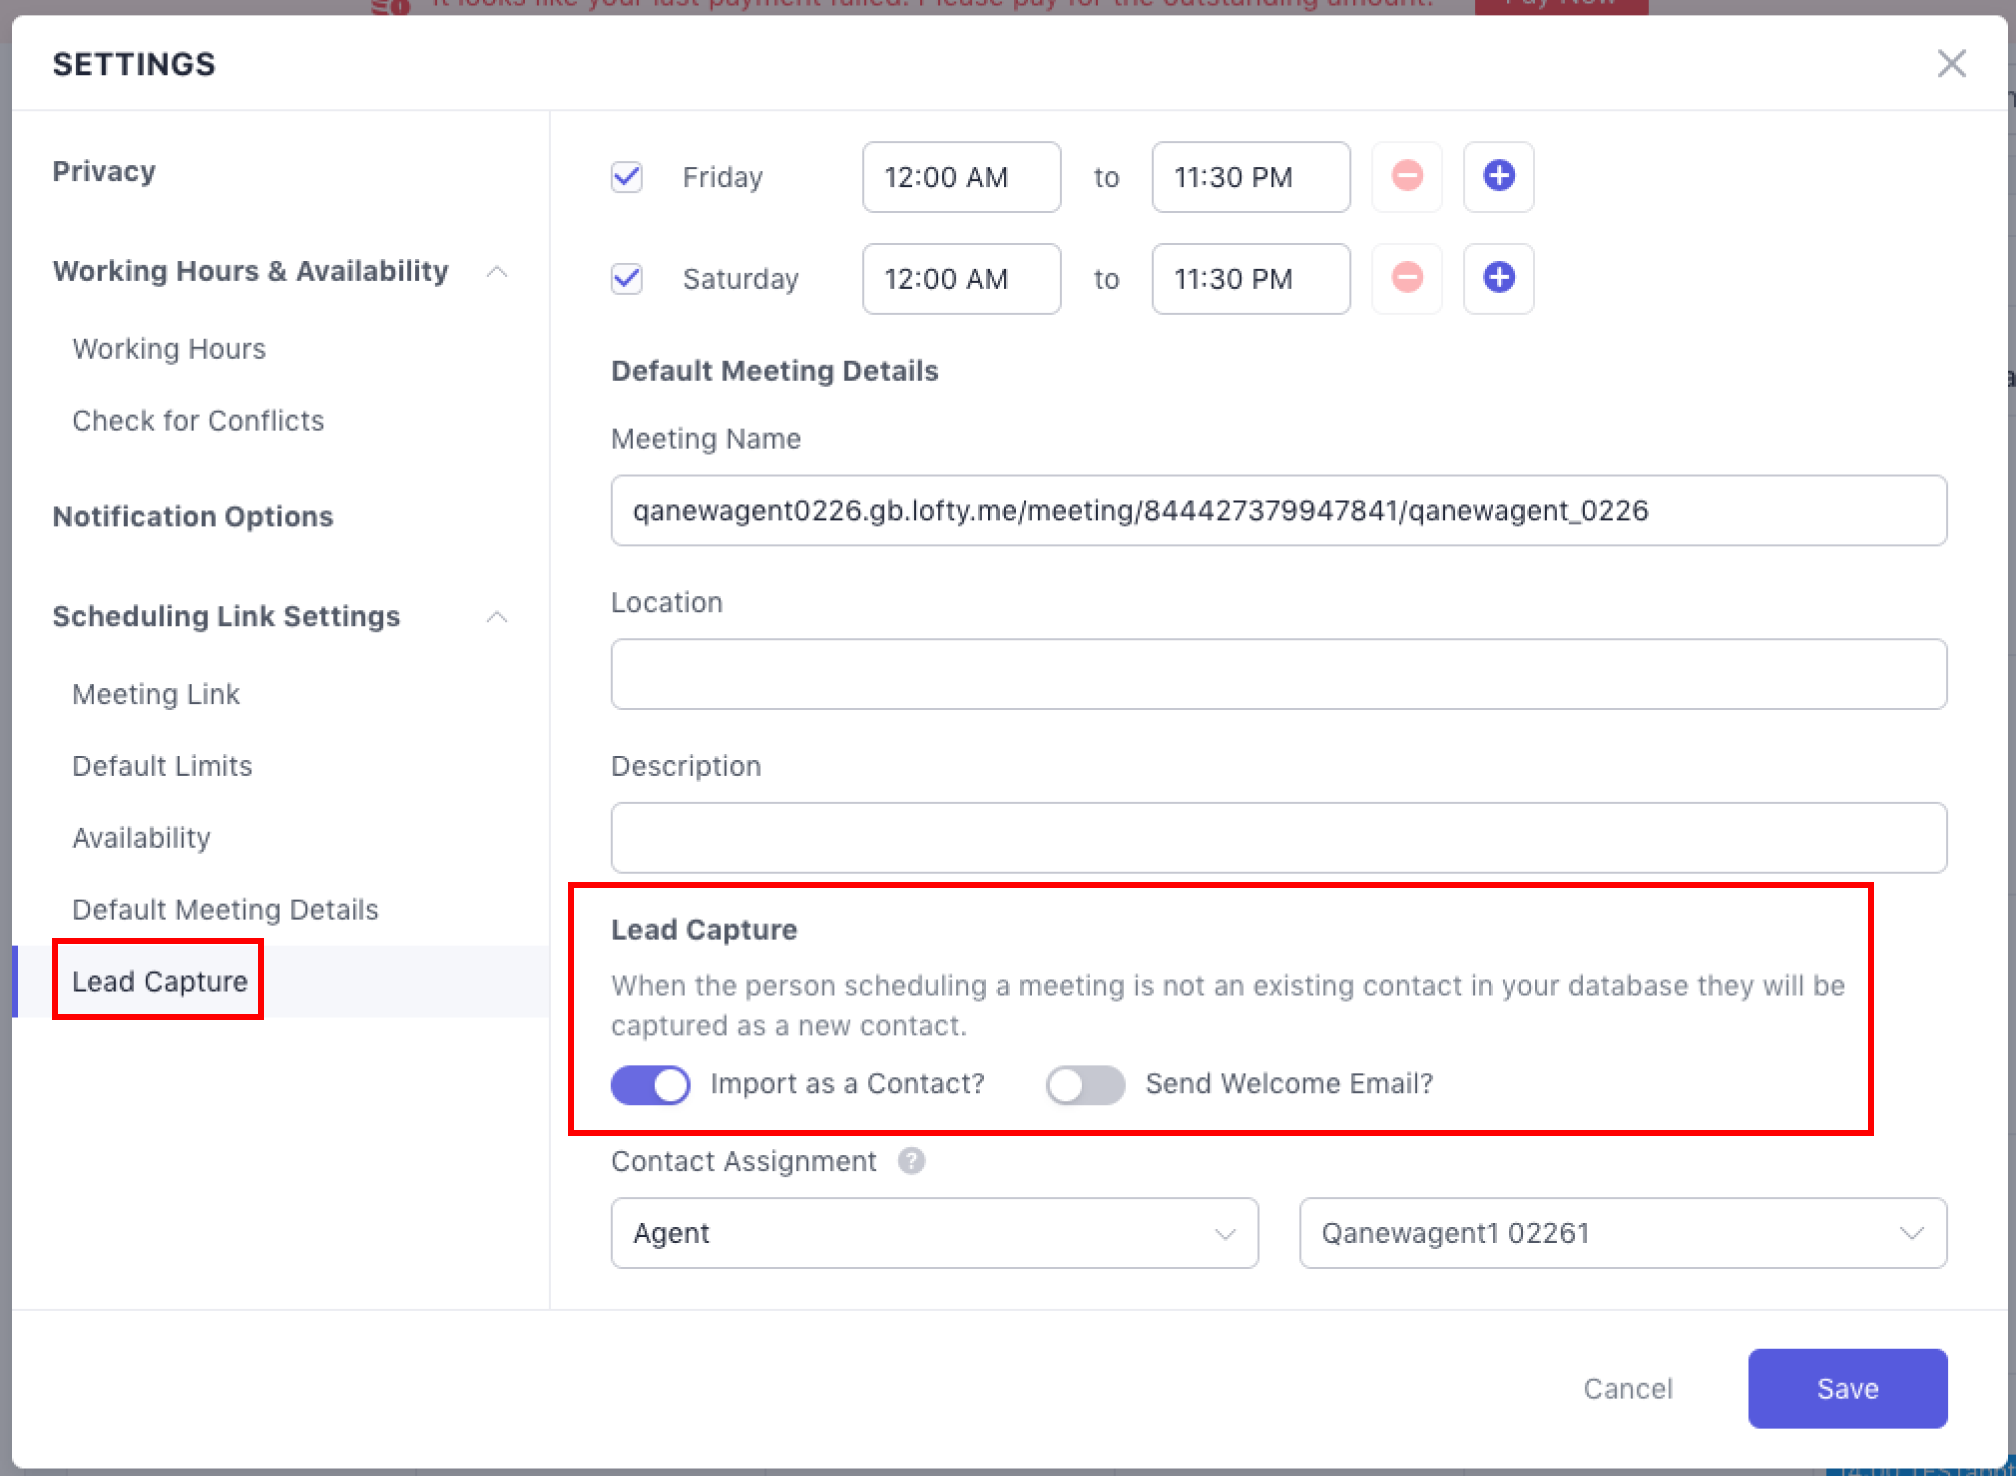Viewport: 2016px width, 1476px height.
Task: Enable Send Welcome Email toggle
Action: click(1085, 1085)
